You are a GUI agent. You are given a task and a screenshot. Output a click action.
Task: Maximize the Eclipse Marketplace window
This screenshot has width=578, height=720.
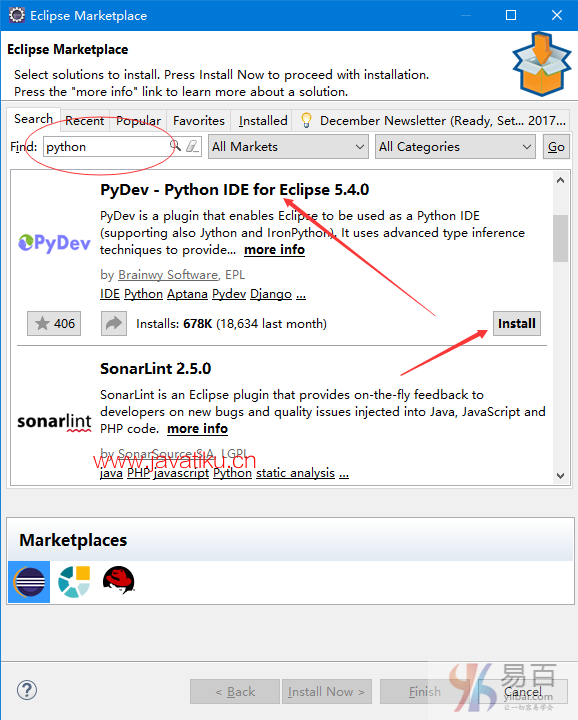coord(511,15)
